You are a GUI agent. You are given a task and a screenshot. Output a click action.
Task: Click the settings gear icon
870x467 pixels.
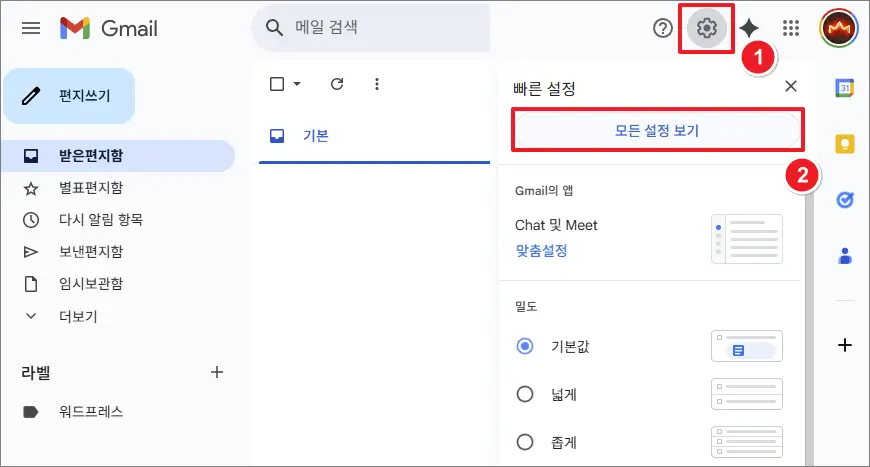coord(707,28)
